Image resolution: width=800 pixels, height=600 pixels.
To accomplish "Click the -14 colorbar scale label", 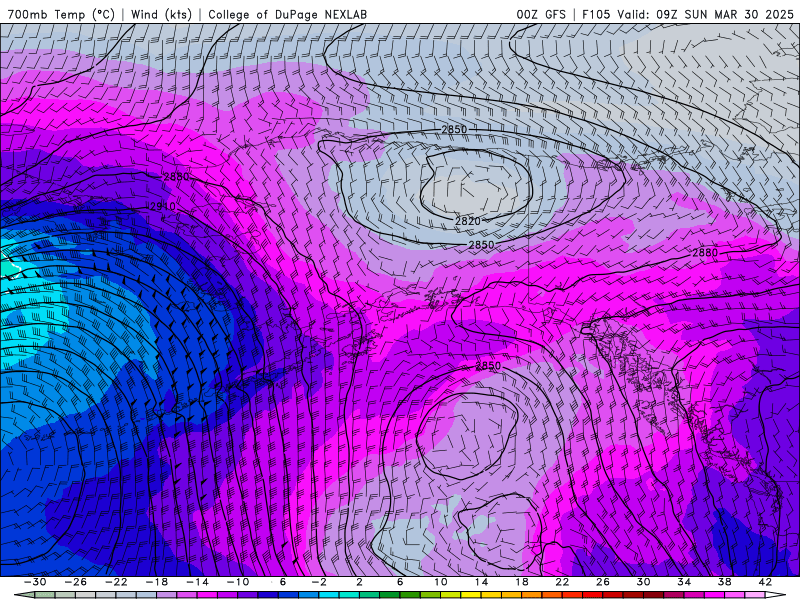I will (197, 582).
